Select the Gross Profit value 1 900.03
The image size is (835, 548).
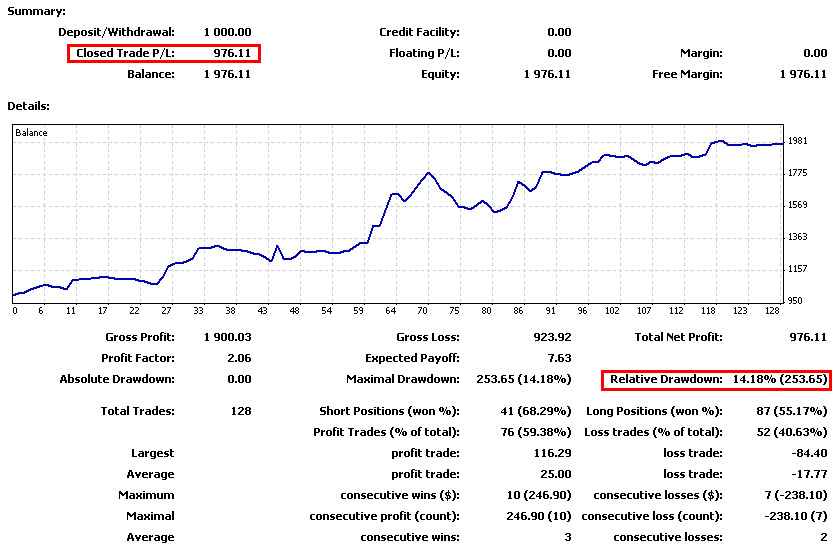point(227,338)
